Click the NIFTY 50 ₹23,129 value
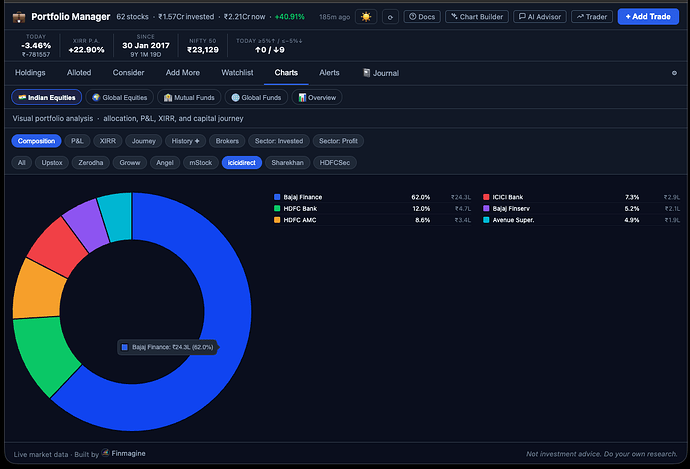Viewport: 690px width, 469px height. pos(203,50)
